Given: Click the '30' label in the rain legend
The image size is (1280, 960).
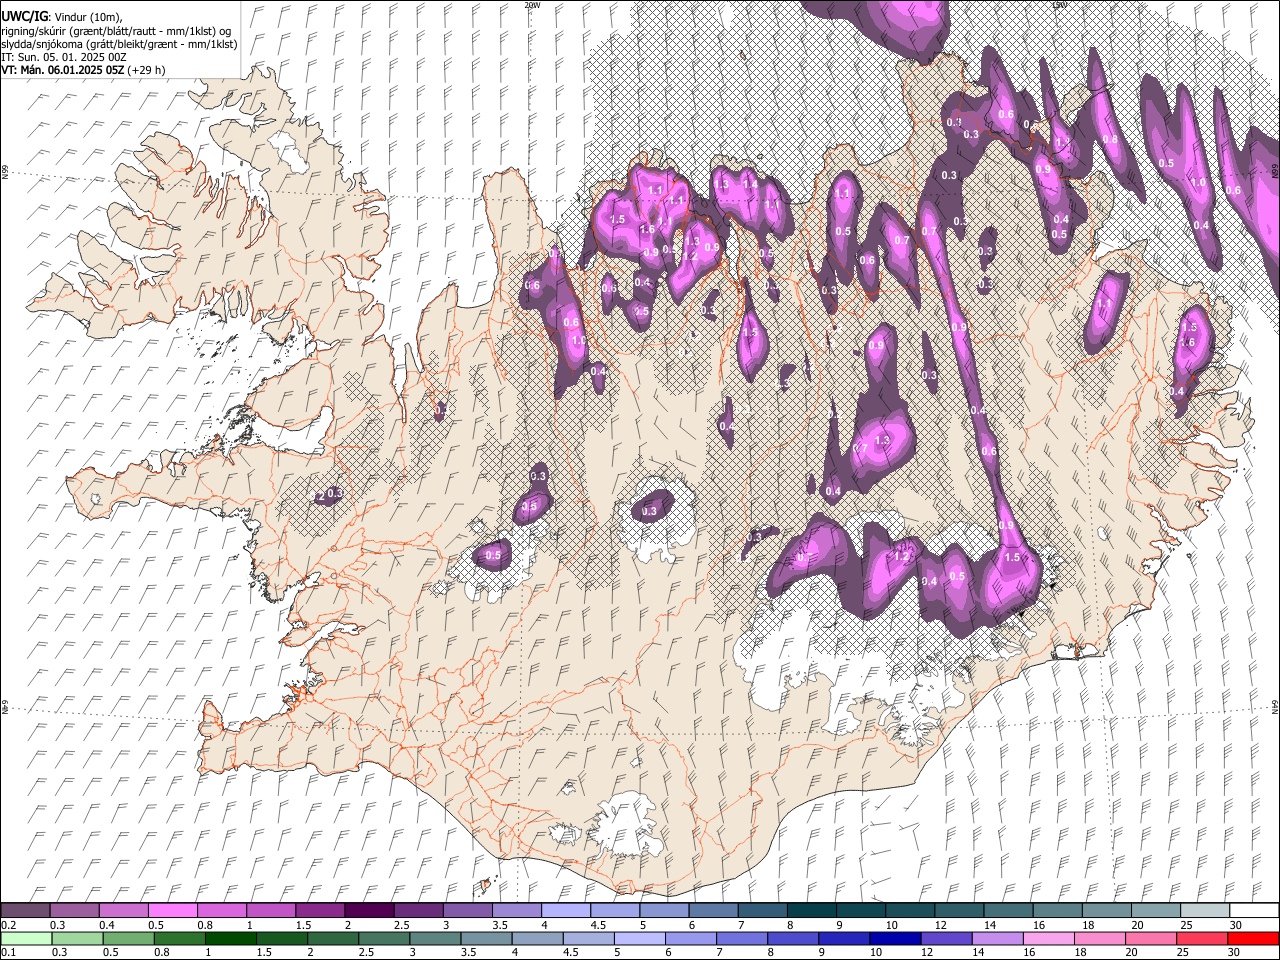Looking at the screenshot, I should coord(1236,952).
